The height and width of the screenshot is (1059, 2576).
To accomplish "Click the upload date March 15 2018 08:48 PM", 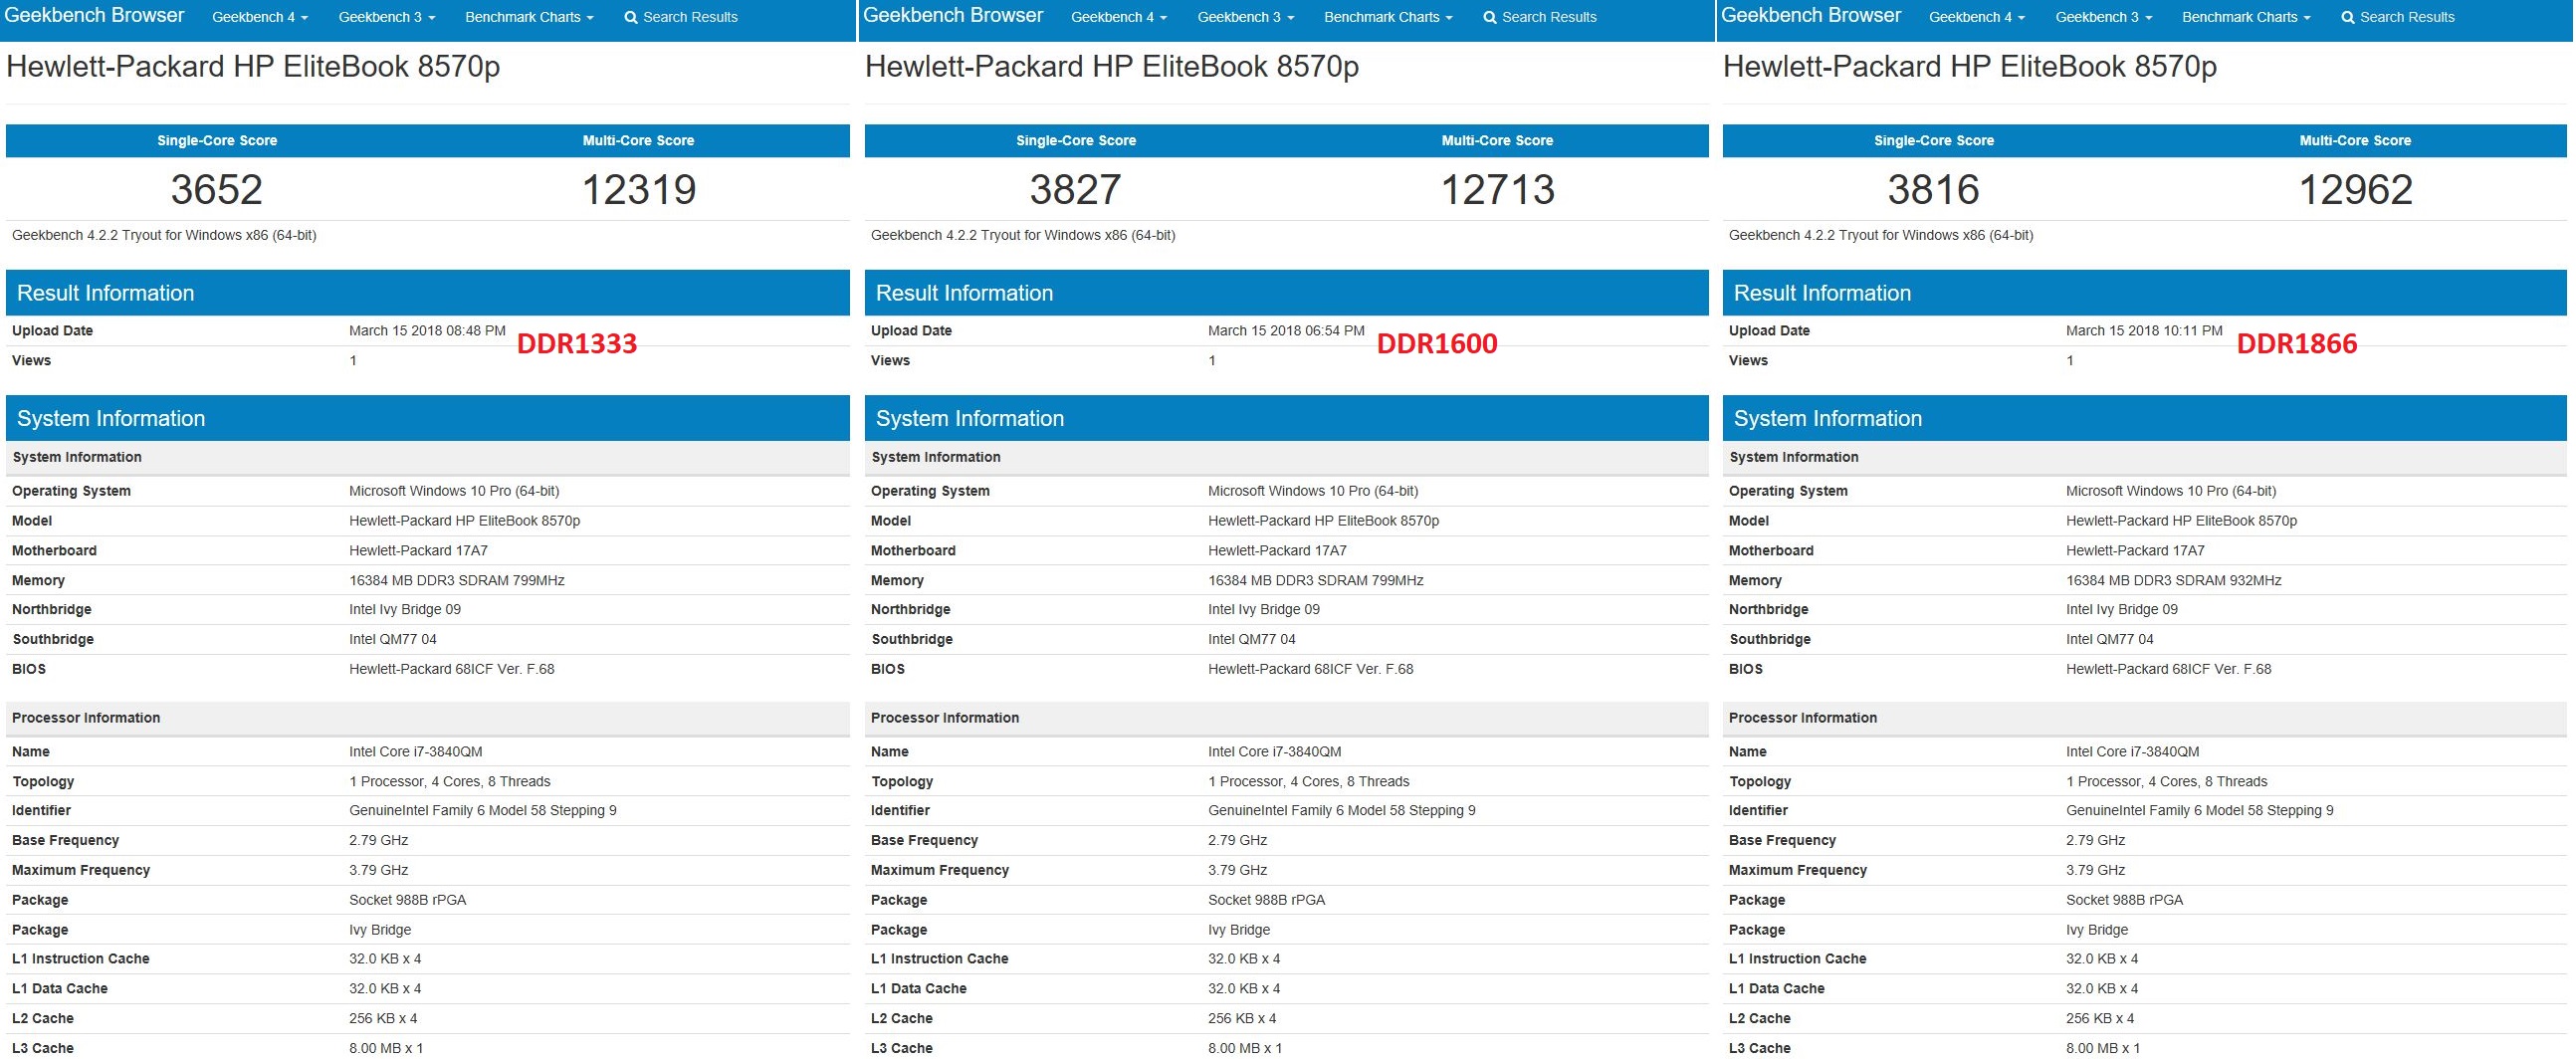I will 427,331.
